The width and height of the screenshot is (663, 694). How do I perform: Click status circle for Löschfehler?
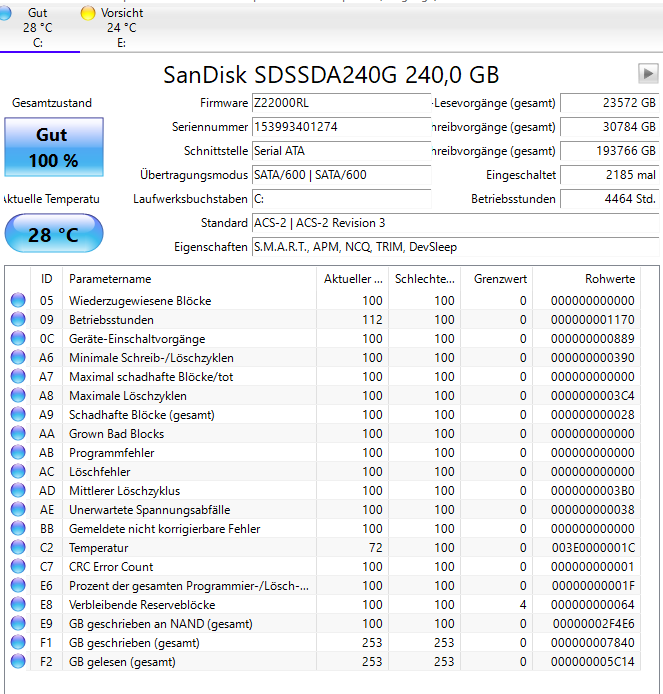pos(18,471)
